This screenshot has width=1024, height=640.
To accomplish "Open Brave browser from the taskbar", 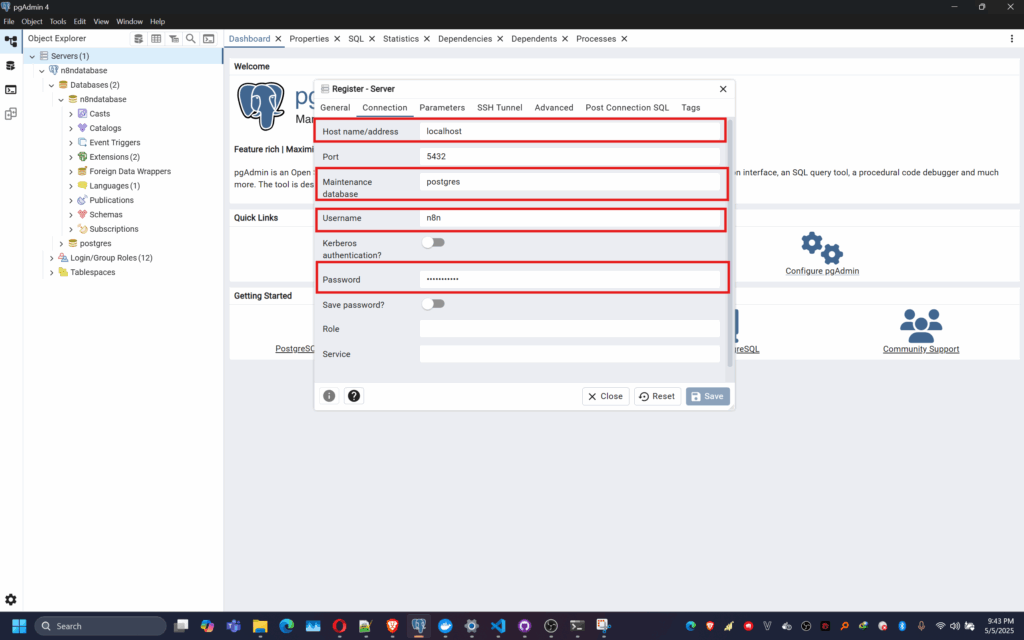I will (392, 626).
